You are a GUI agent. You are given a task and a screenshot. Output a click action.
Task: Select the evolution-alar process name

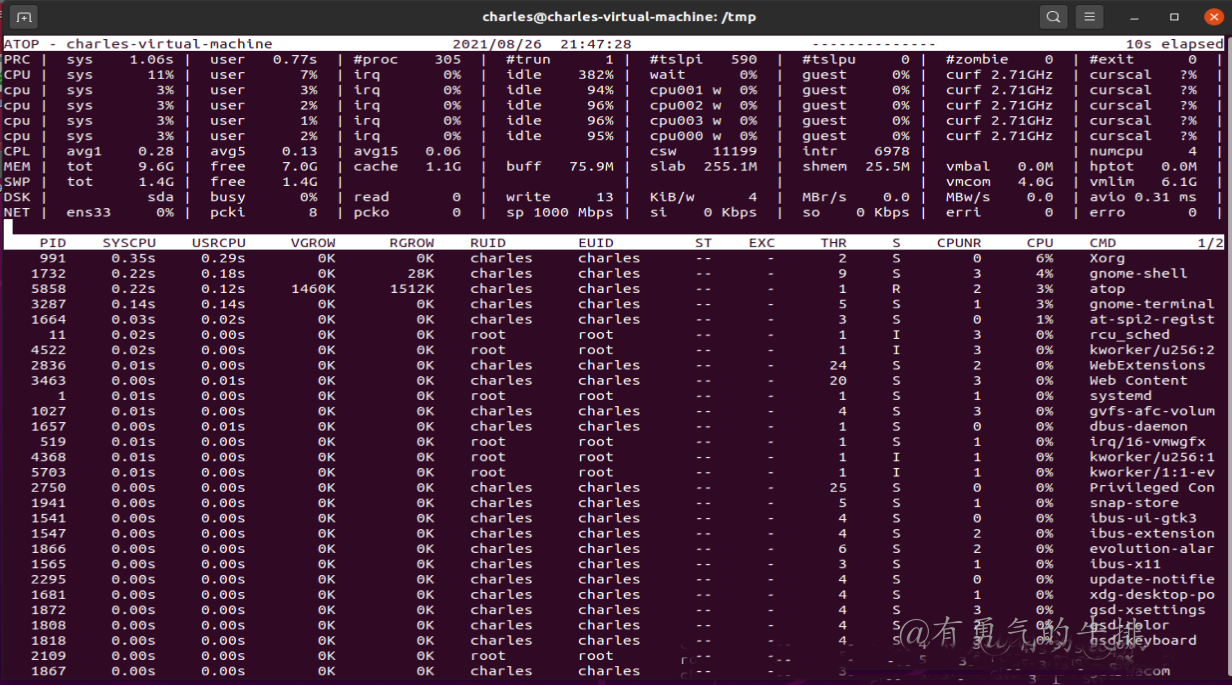1152,549
